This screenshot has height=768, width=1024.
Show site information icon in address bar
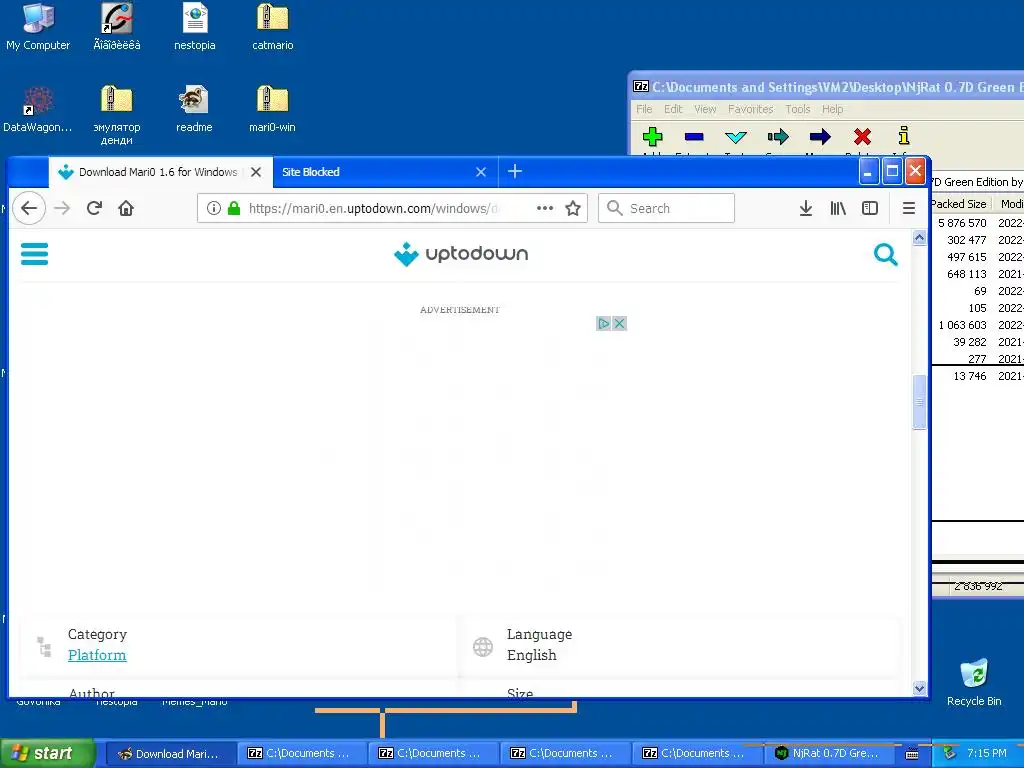(x=214, y=208)
